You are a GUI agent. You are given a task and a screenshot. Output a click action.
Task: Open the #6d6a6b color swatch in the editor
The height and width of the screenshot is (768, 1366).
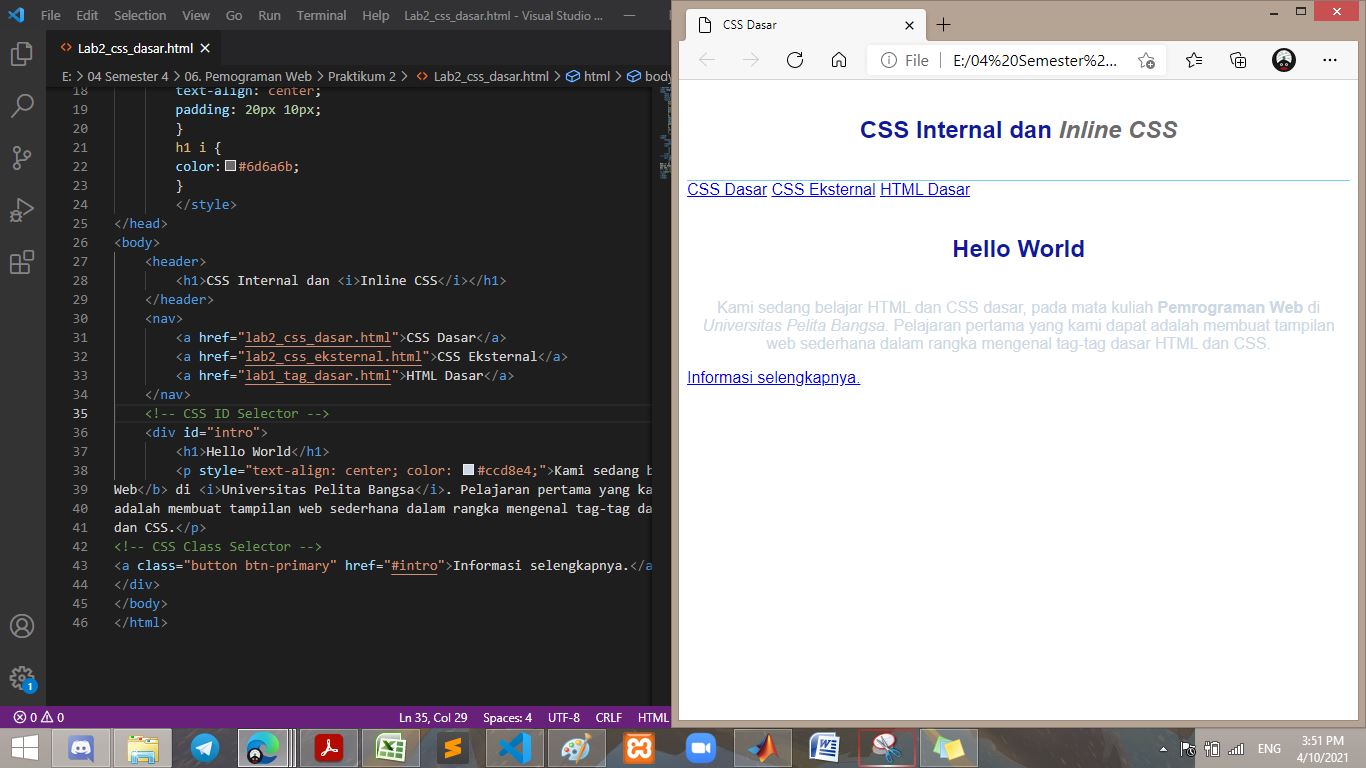231,166
